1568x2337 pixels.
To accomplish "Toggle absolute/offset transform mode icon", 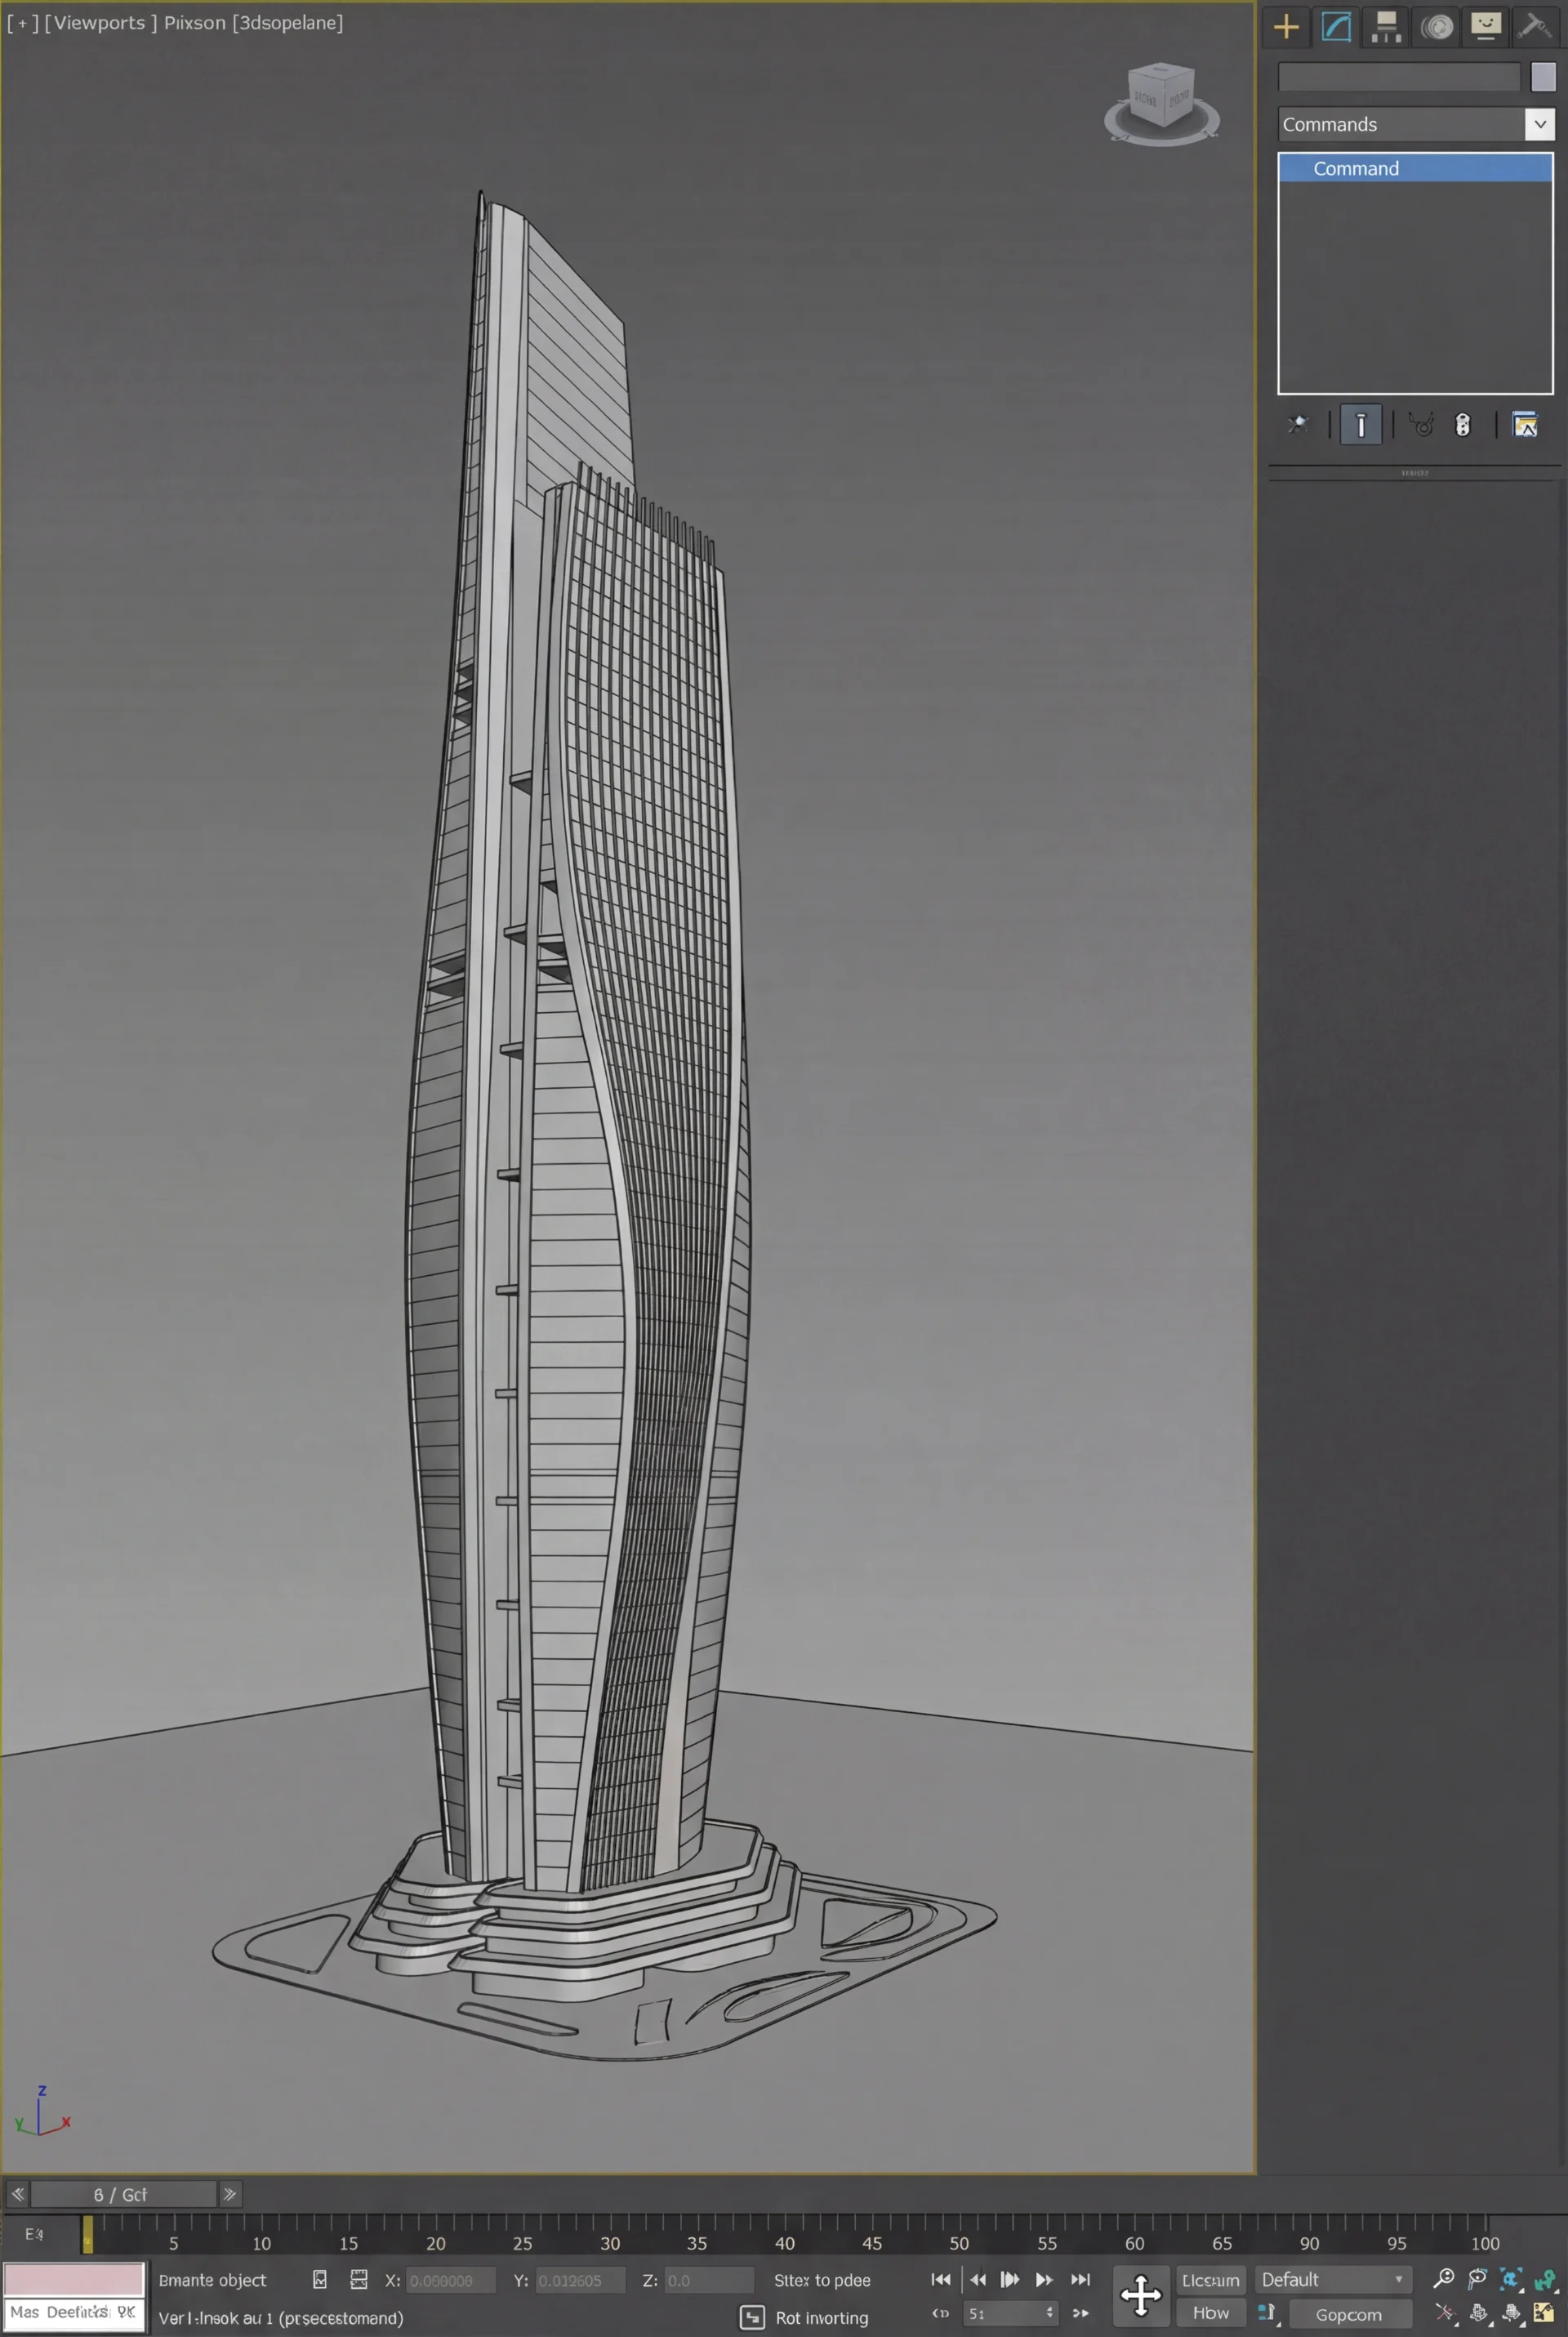I will tap(359, 2279).
